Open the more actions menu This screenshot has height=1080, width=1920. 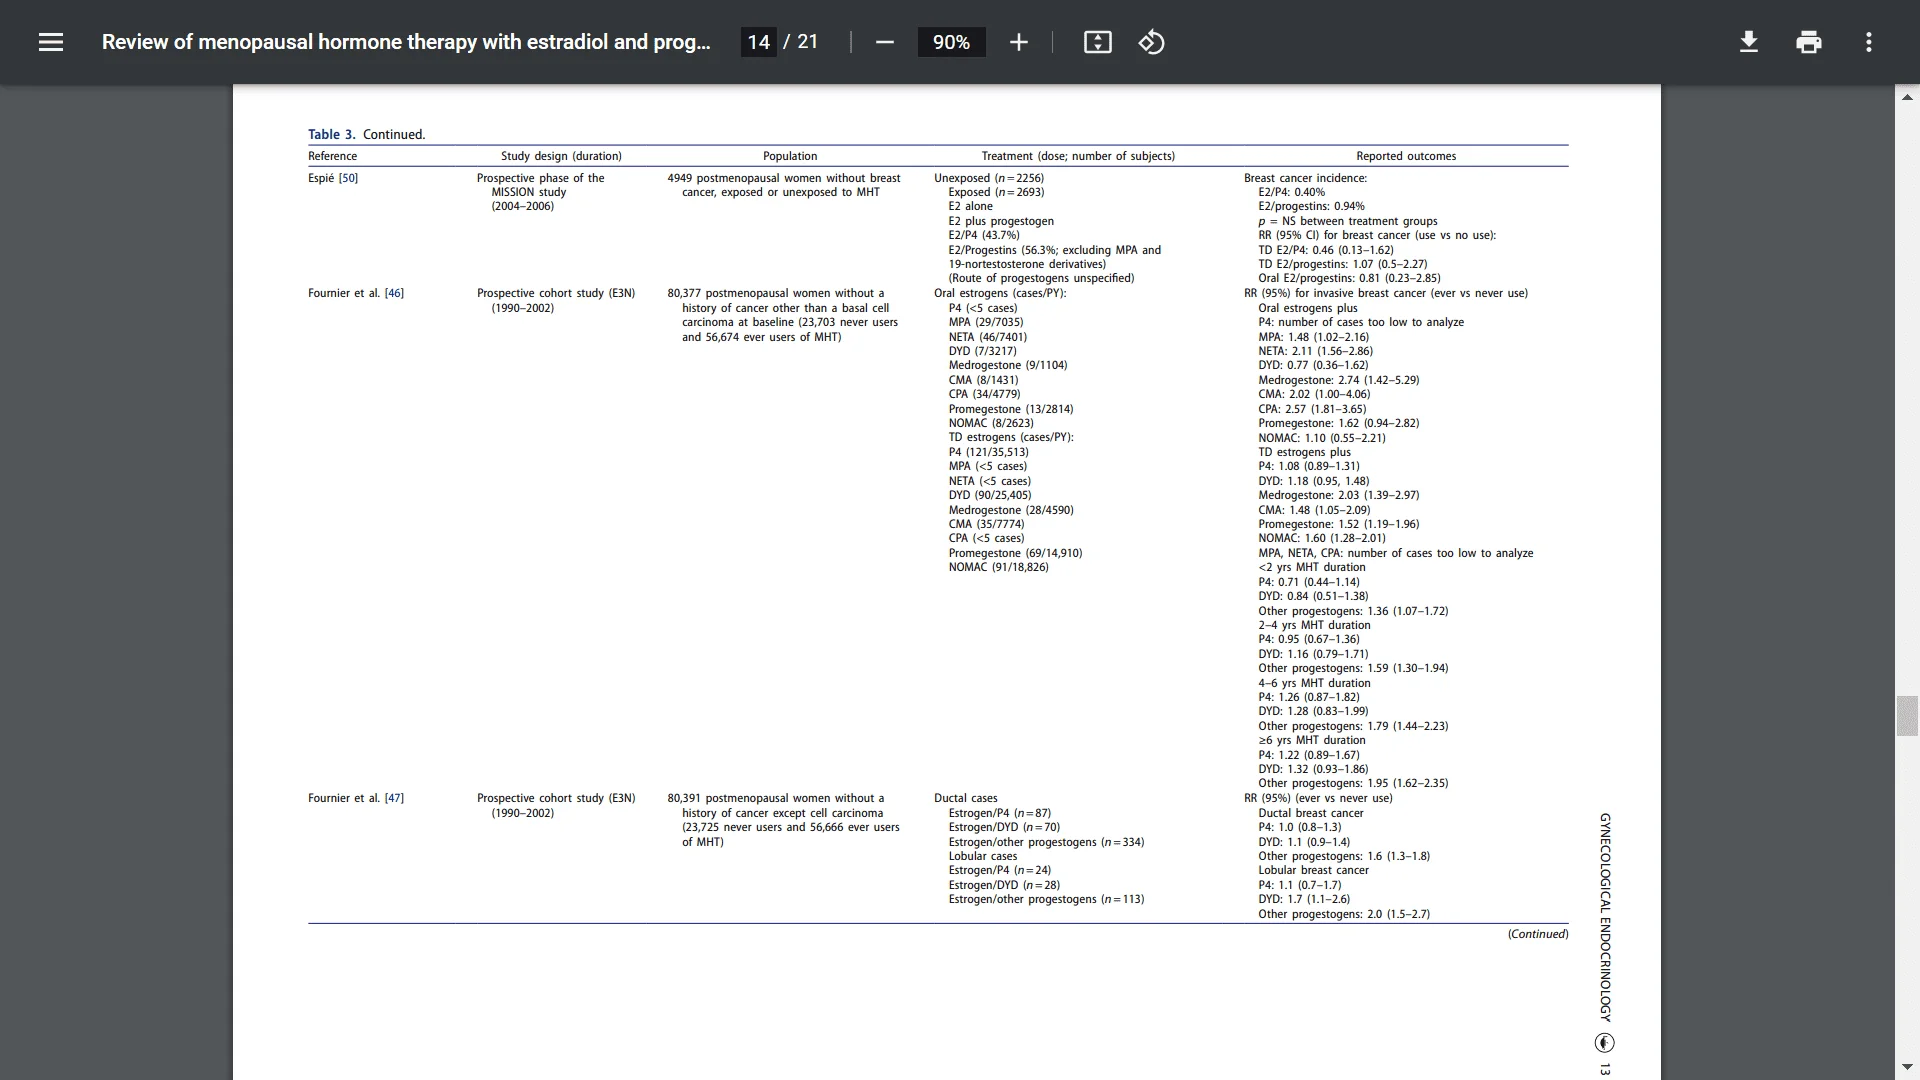[x=1868, y=42]
